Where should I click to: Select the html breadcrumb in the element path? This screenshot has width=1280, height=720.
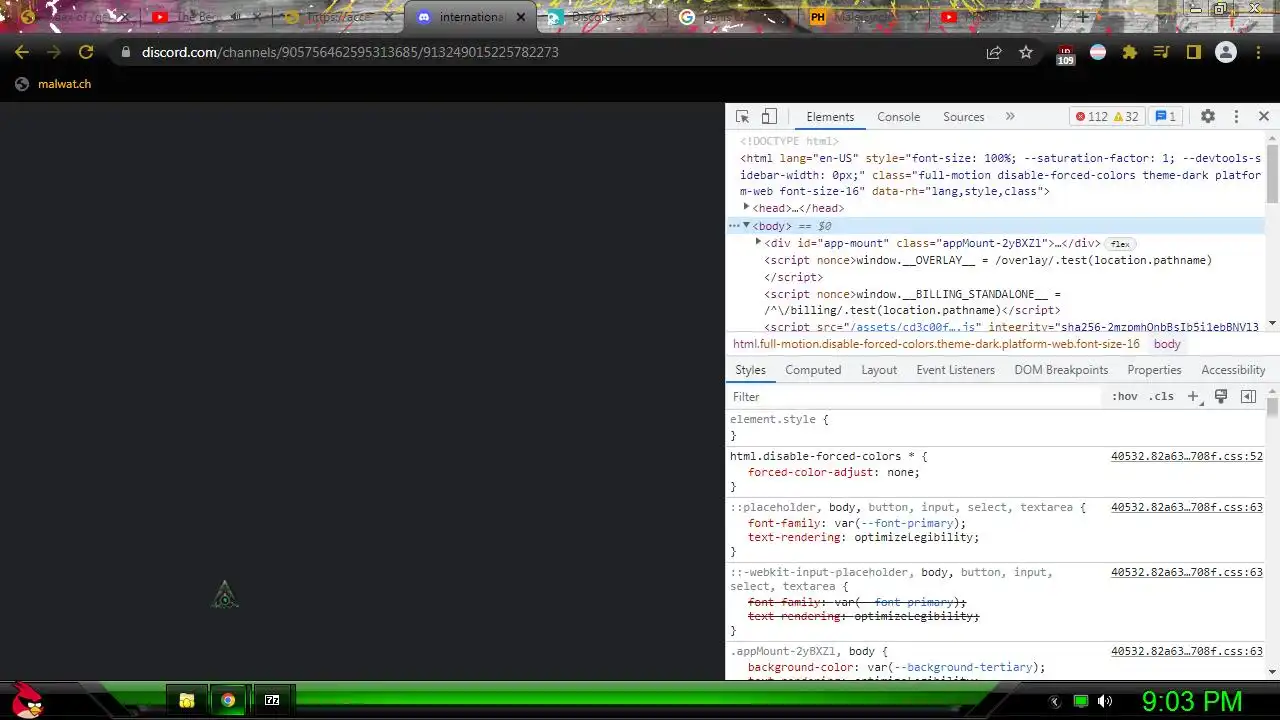click(x=936, y=344)
